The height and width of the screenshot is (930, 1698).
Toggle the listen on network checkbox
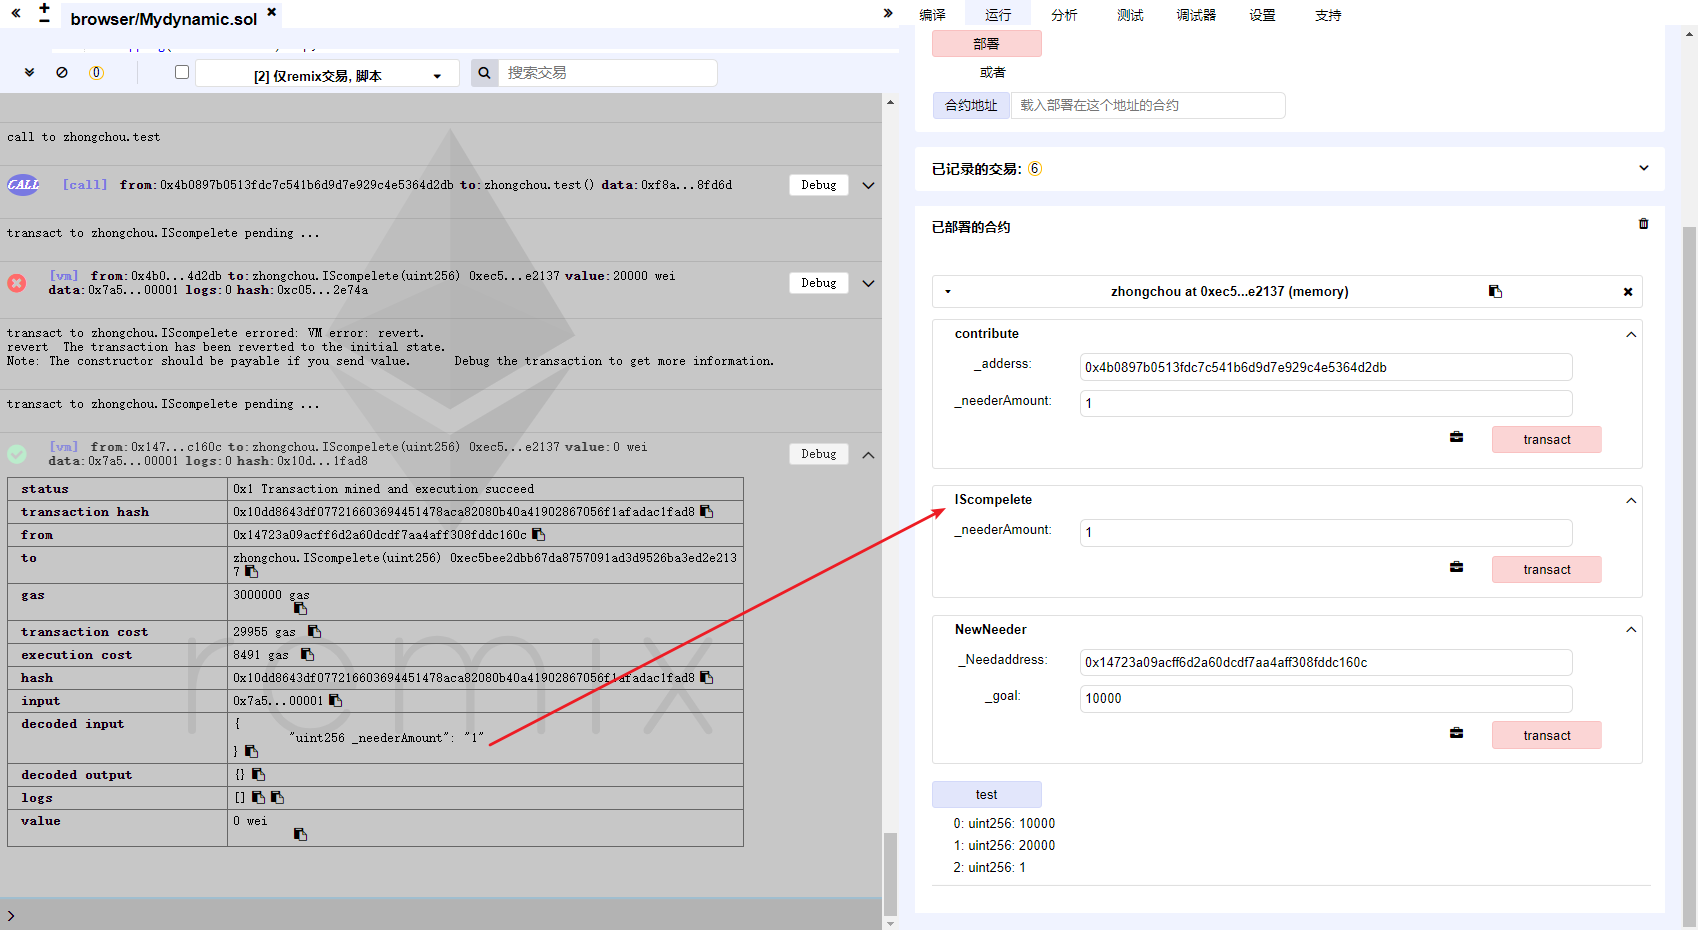pos(182,72)
